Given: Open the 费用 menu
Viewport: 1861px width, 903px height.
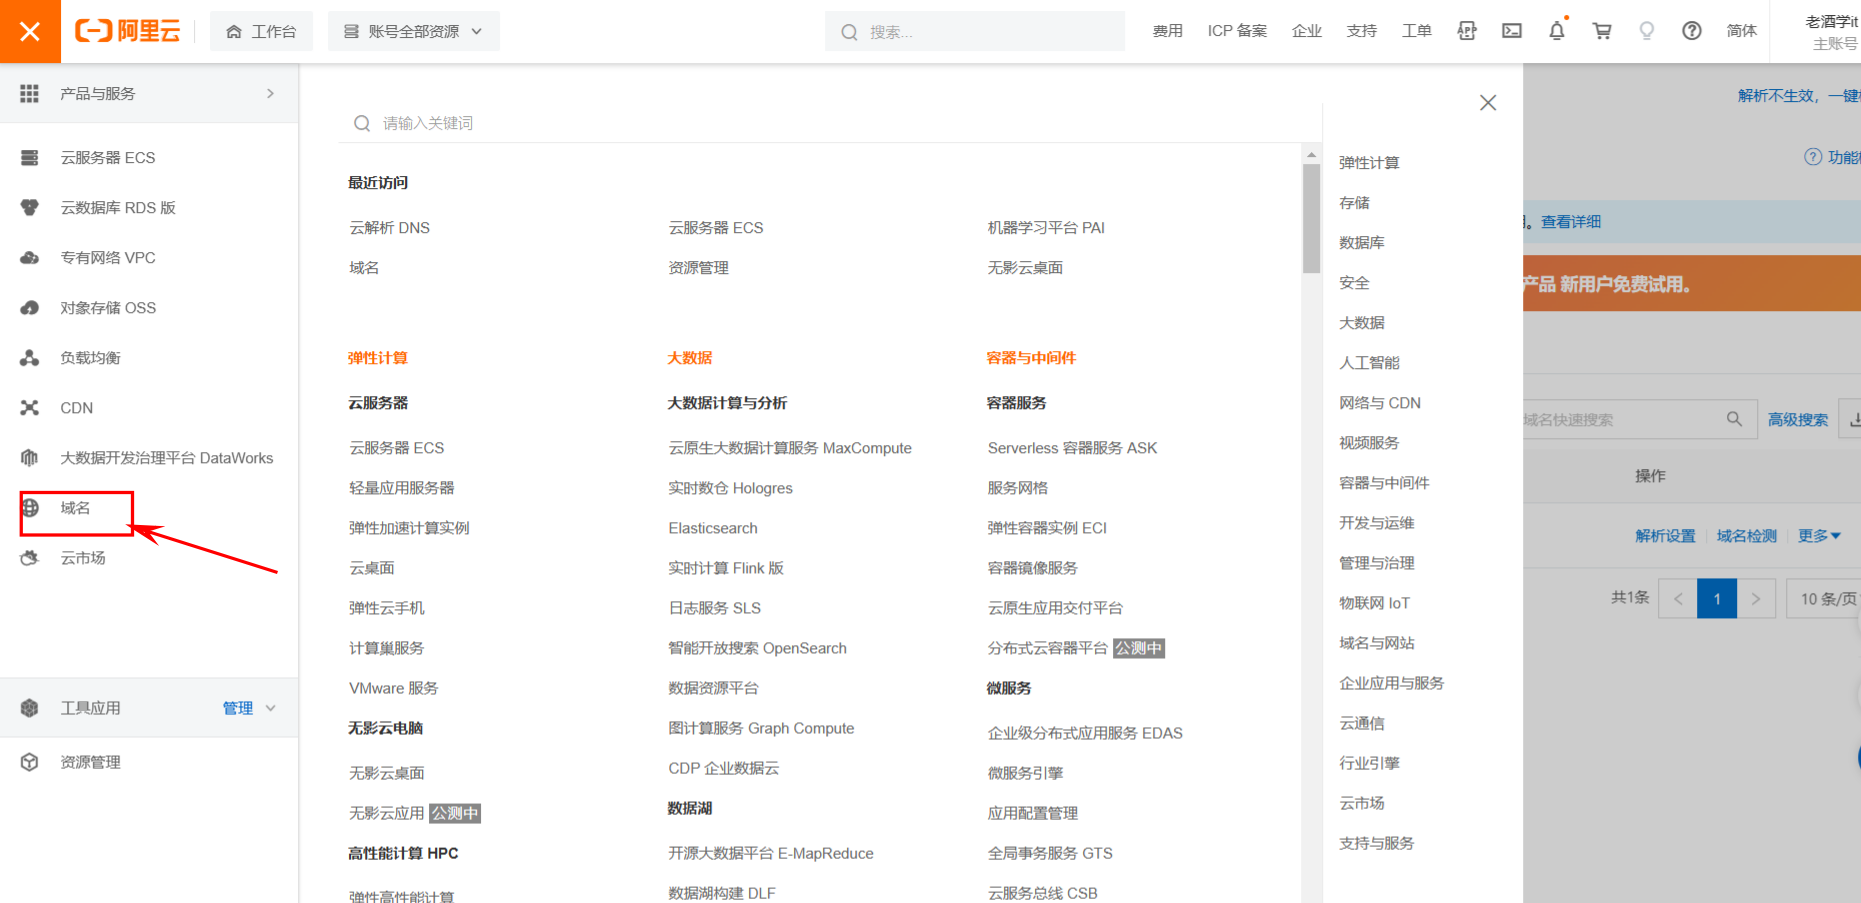Looking at the screenshot, I should tap(1167, 31).
